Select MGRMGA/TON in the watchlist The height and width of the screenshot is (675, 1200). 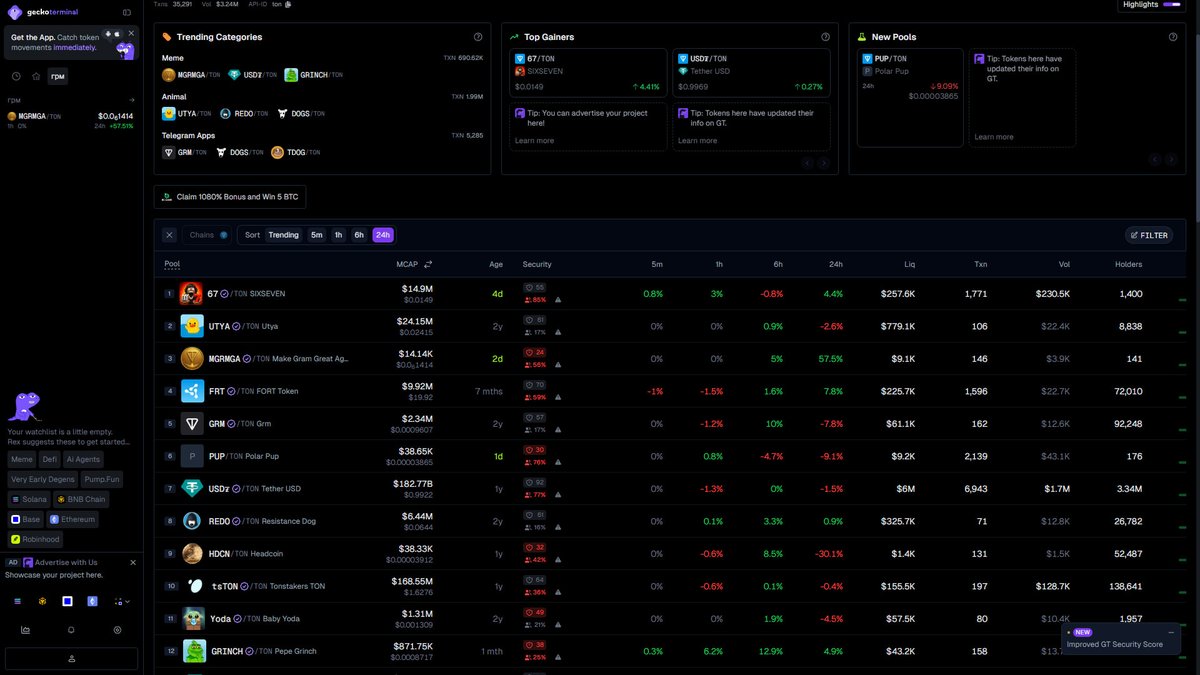pos(71,121)
